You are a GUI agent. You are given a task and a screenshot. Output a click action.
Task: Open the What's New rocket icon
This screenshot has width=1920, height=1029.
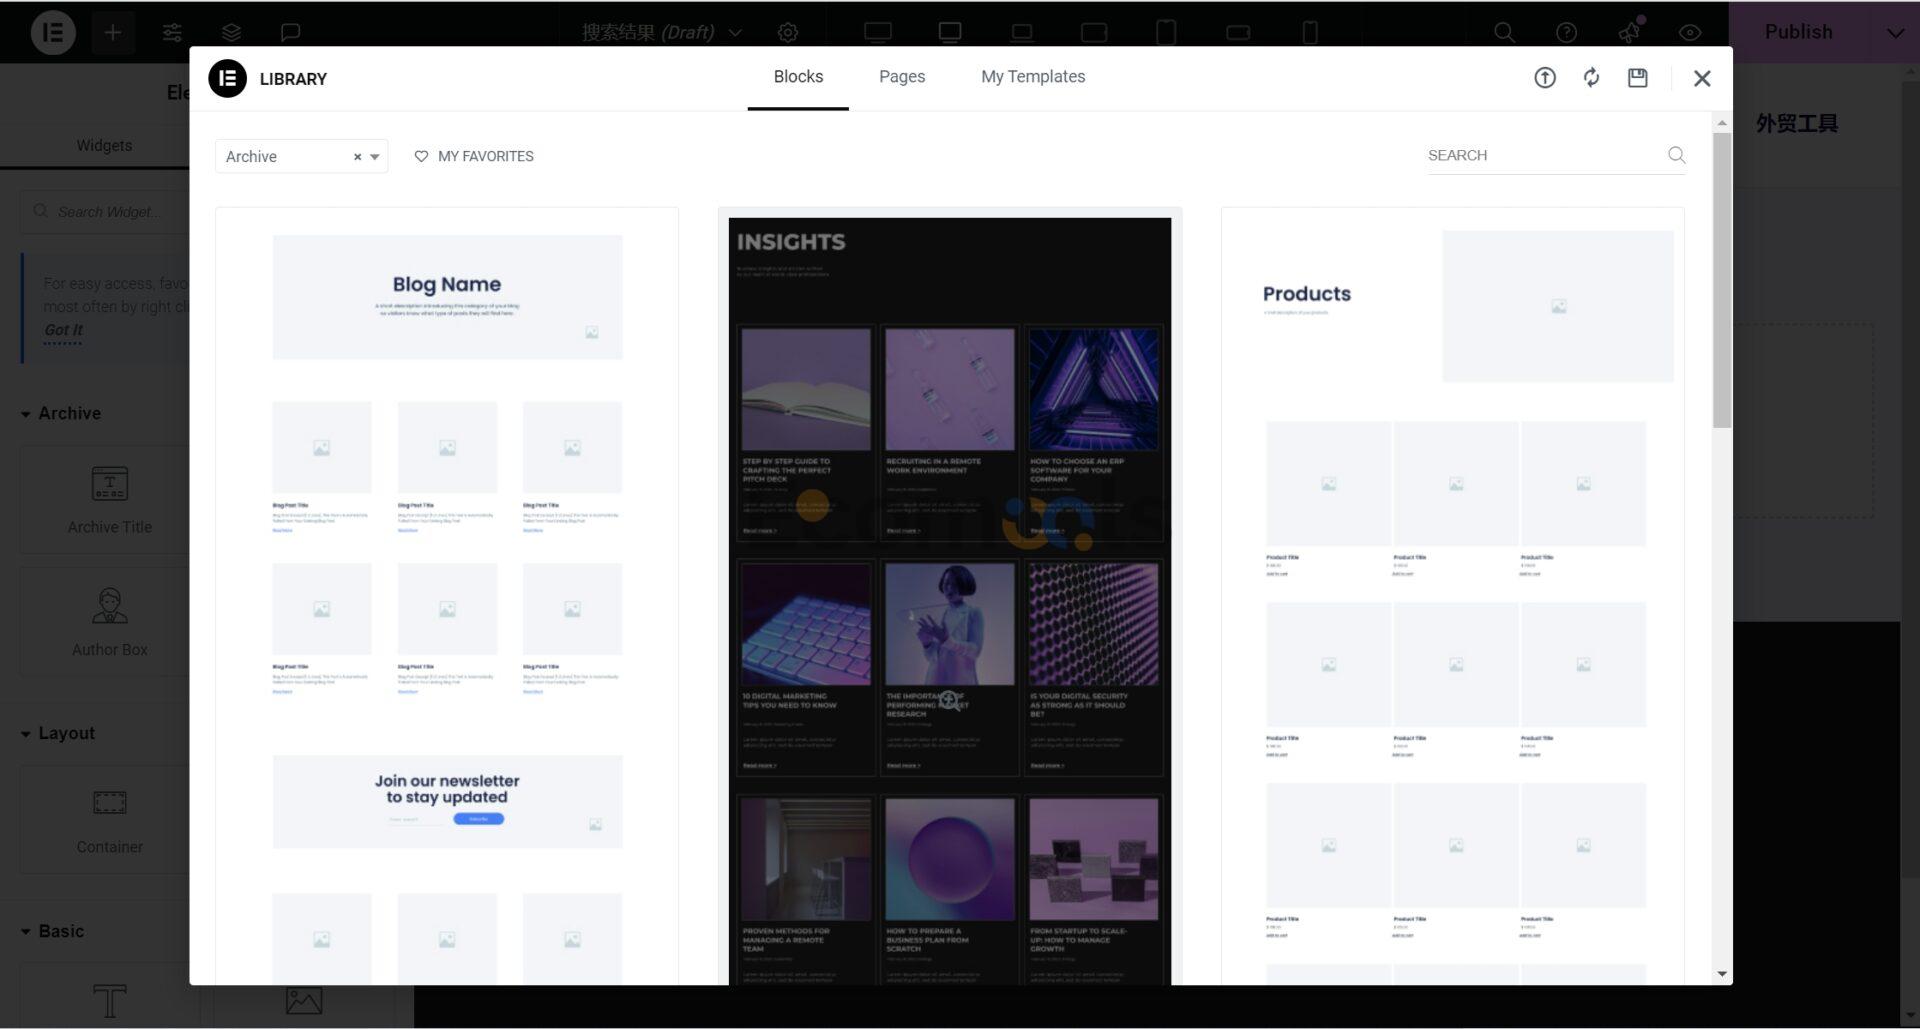point(1629,32)
